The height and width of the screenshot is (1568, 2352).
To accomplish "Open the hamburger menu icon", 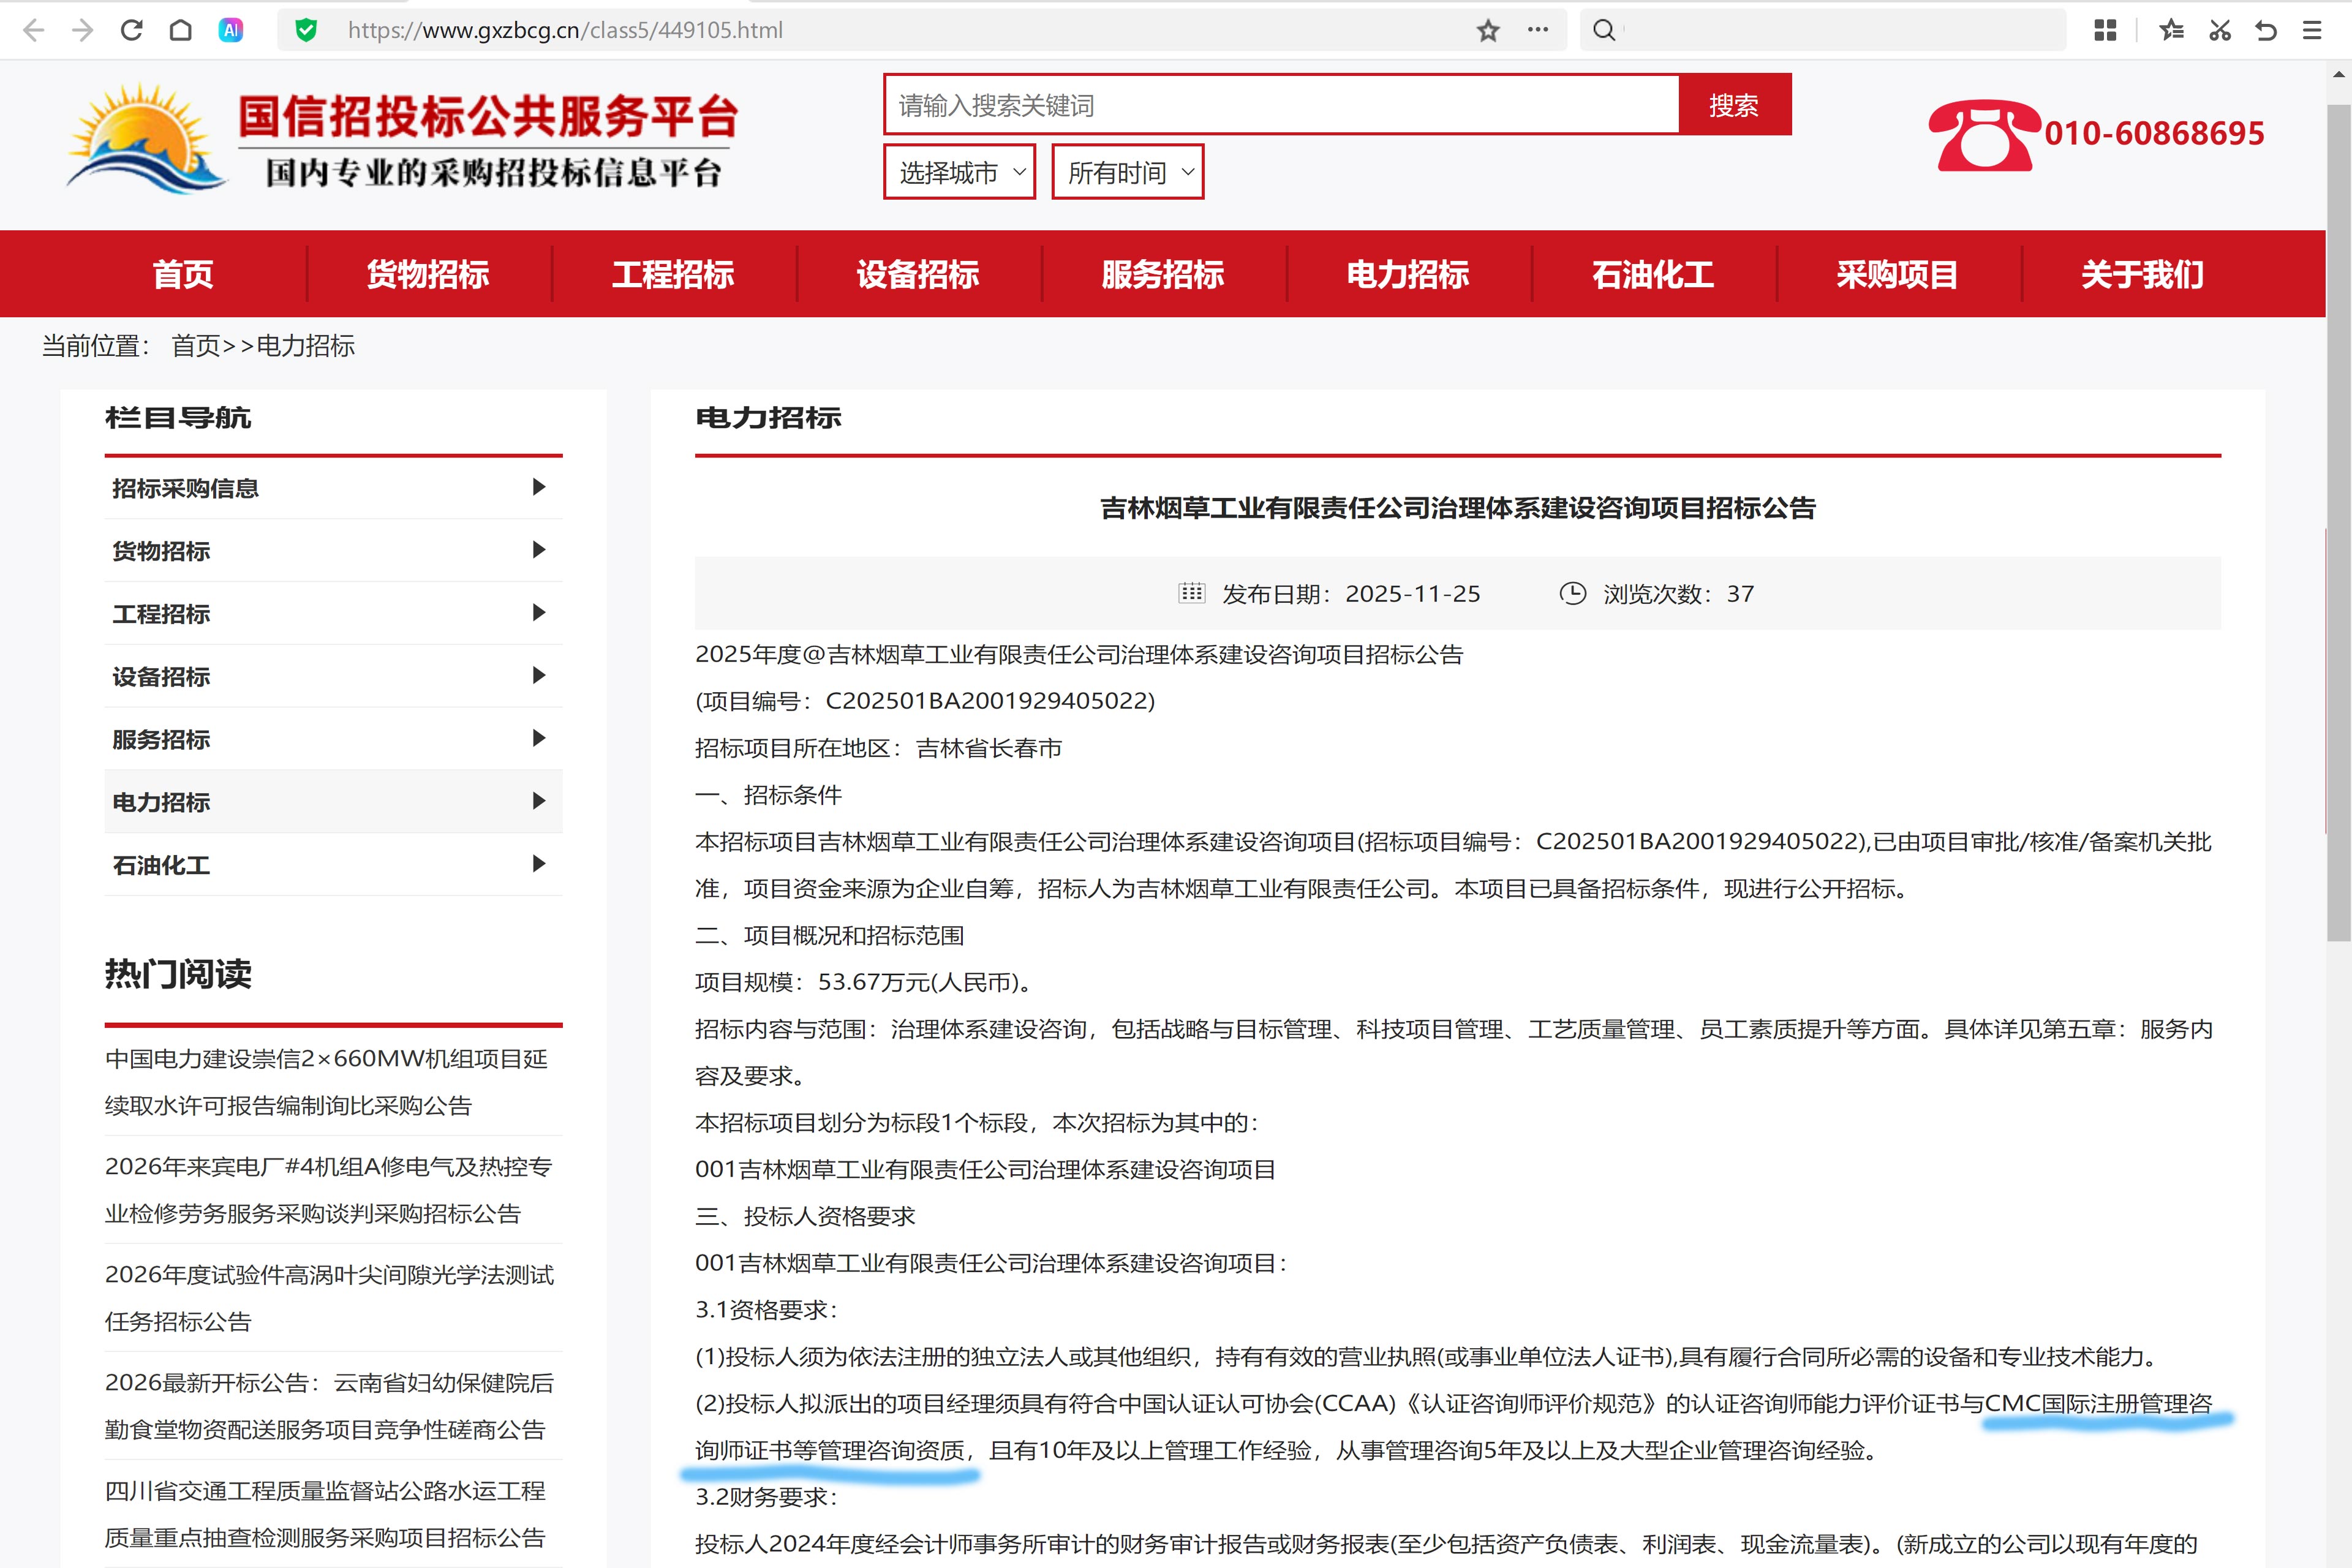I will (2312, 30).
